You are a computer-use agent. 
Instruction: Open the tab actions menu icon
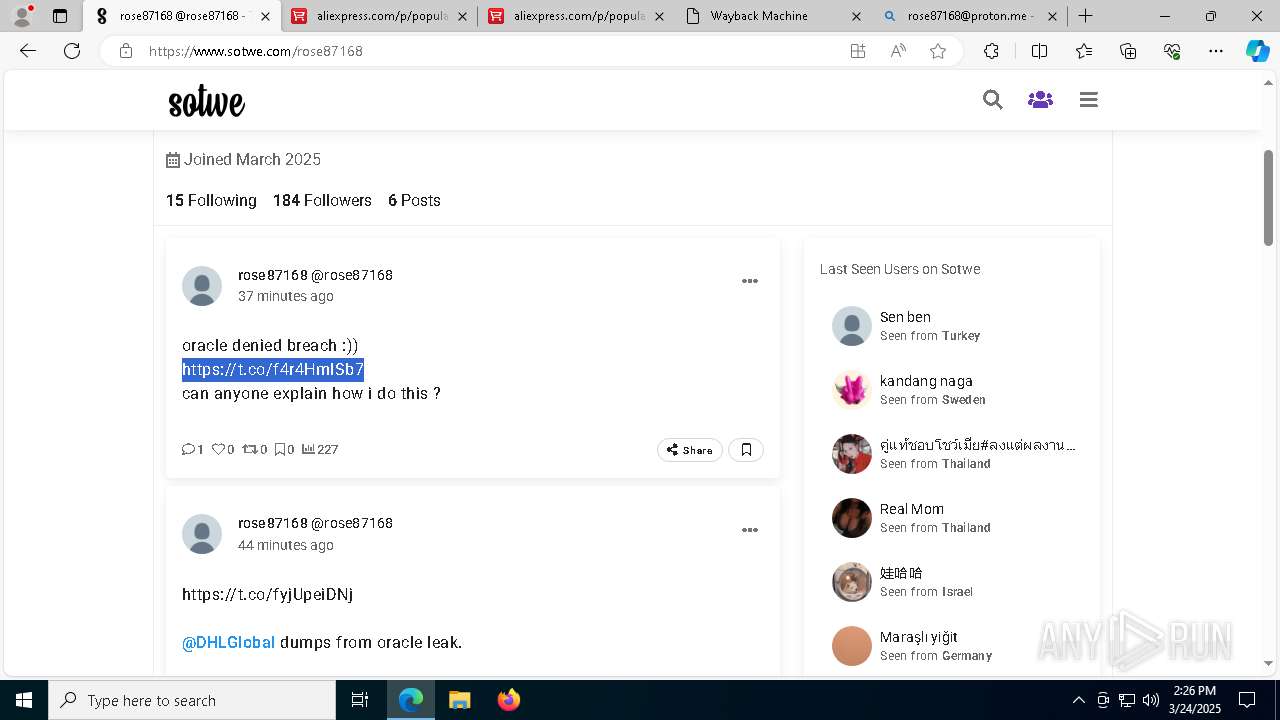(x=60, y=16)
